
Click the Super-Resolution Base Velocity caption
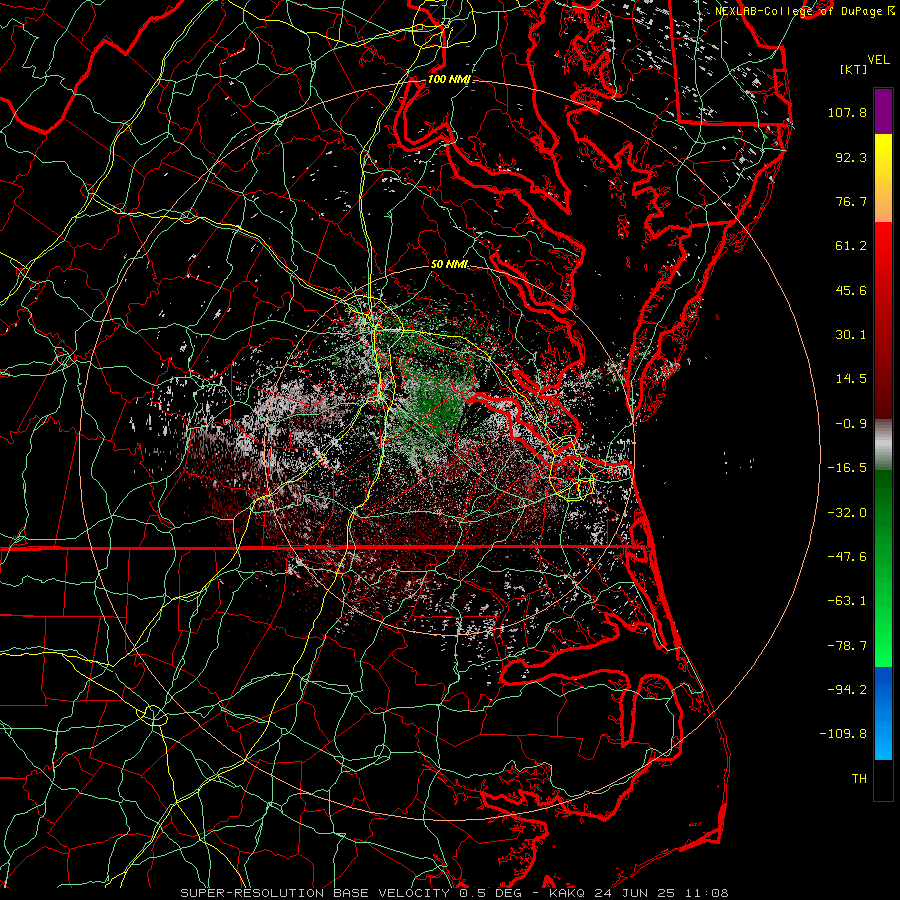click(x=454, y=893)
